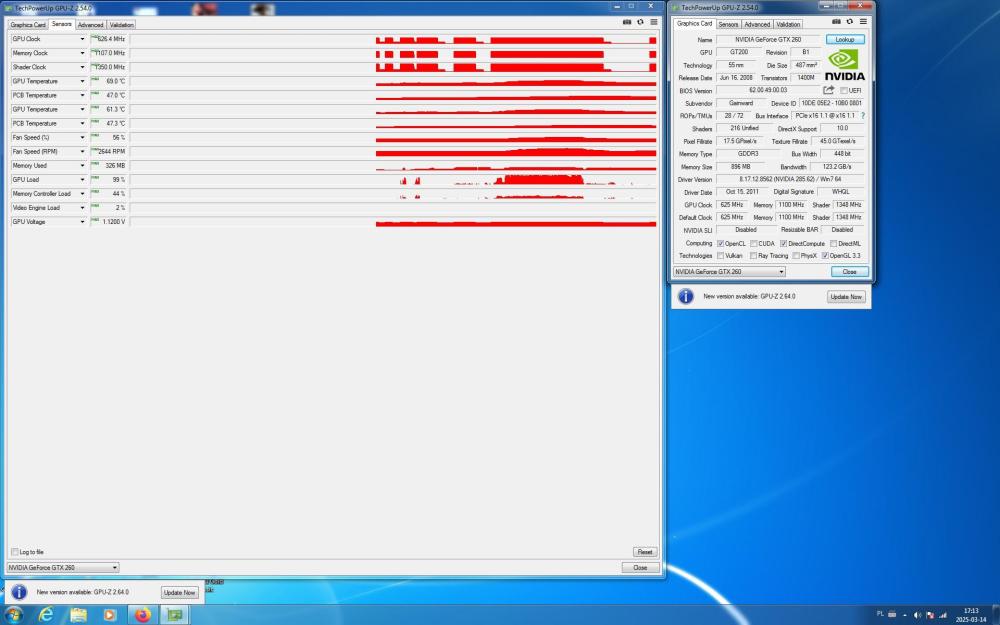Open the Memory Clock sensor dropdown
This screenshot has height=625, width=1000.
(82, 53)
